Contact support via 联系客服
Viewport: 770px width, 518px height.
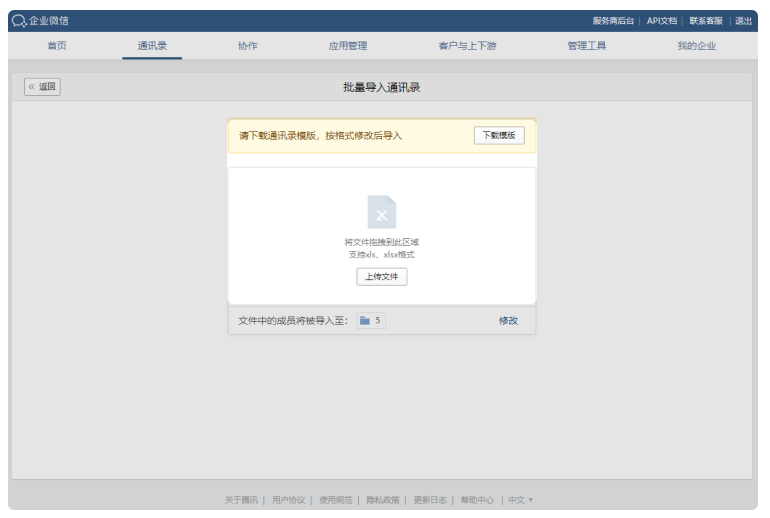(x=706, y=21)
